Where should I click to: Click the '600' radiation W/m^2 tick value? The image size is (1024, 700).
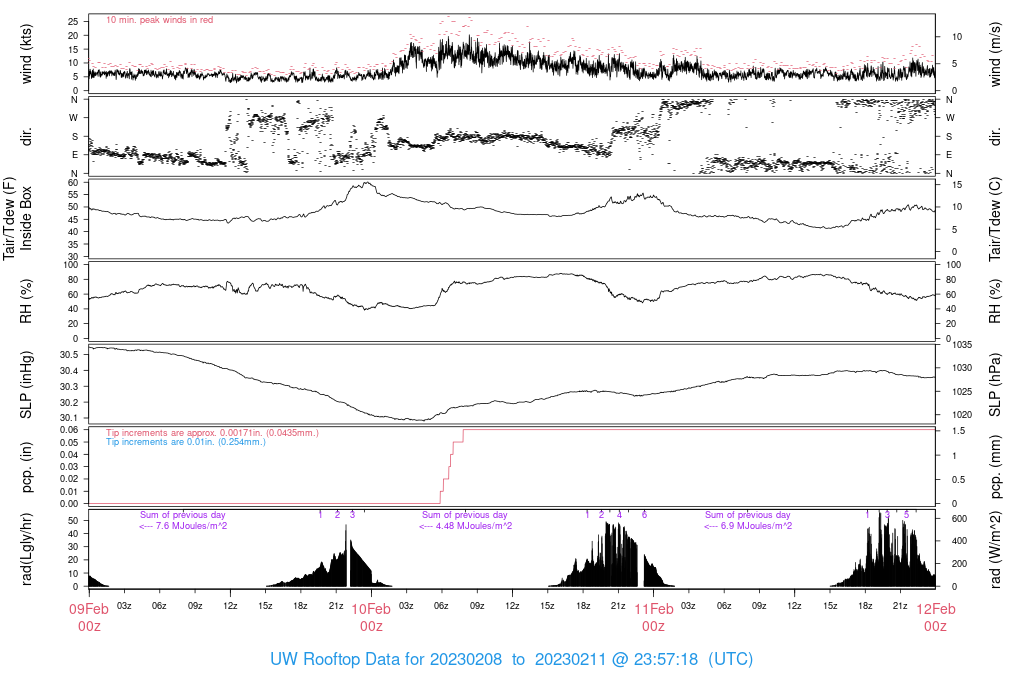(959, 519)
